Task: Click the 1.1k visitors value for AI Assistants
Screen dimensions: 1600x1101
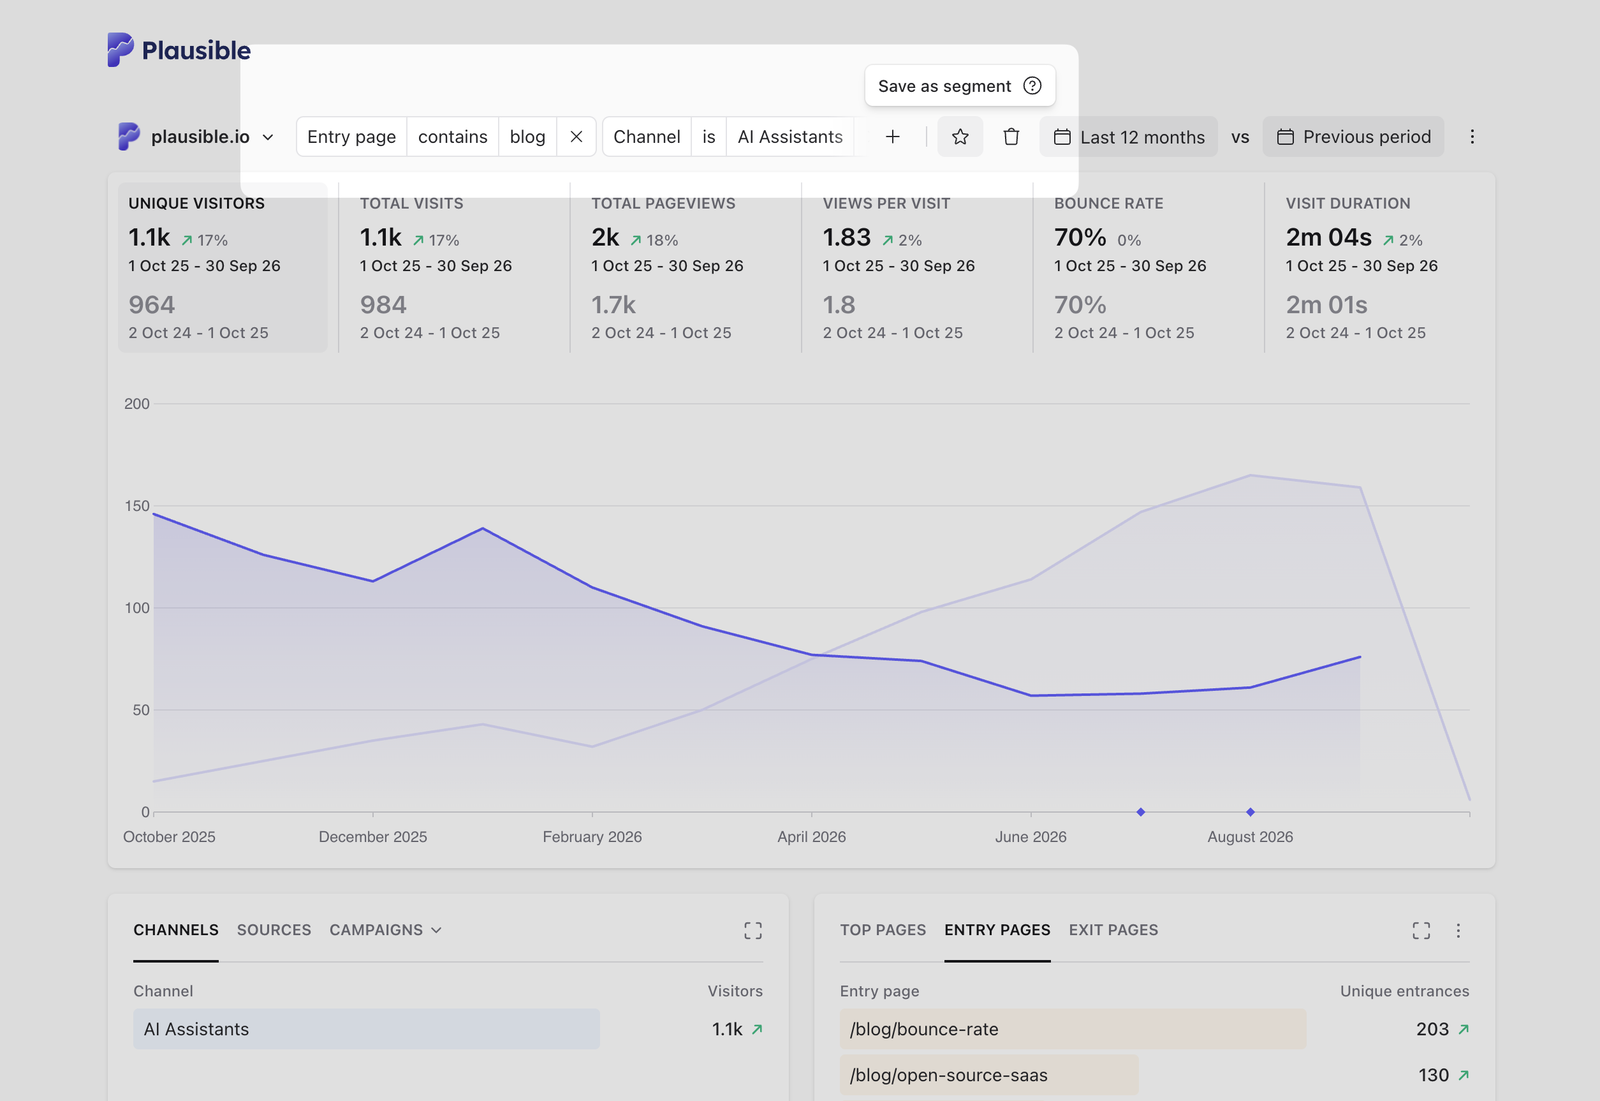Action: click(727, 1029)
